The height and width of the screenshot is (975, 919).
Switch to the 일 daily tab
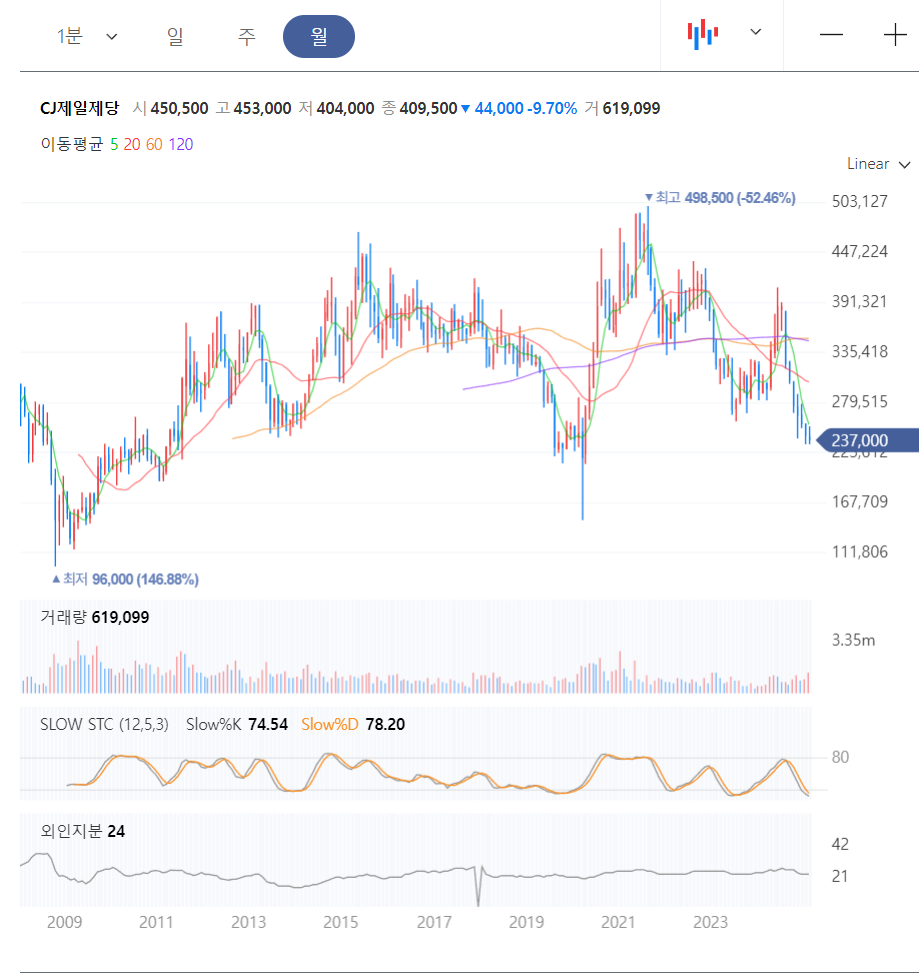pyautogui.click(x=175, y=37)
